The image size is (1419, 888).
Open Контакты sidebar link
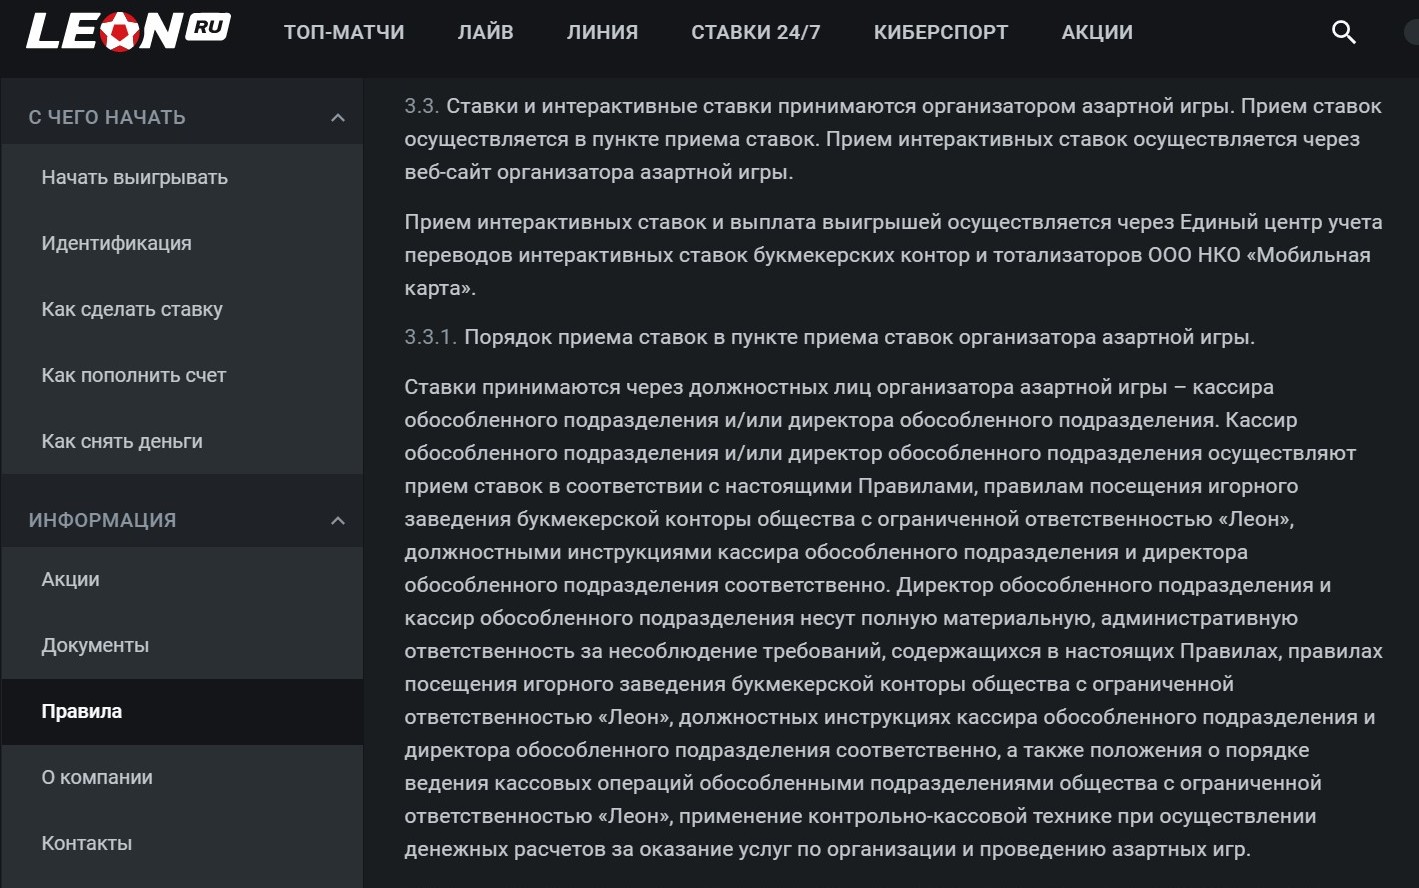[x=182, y=844]
